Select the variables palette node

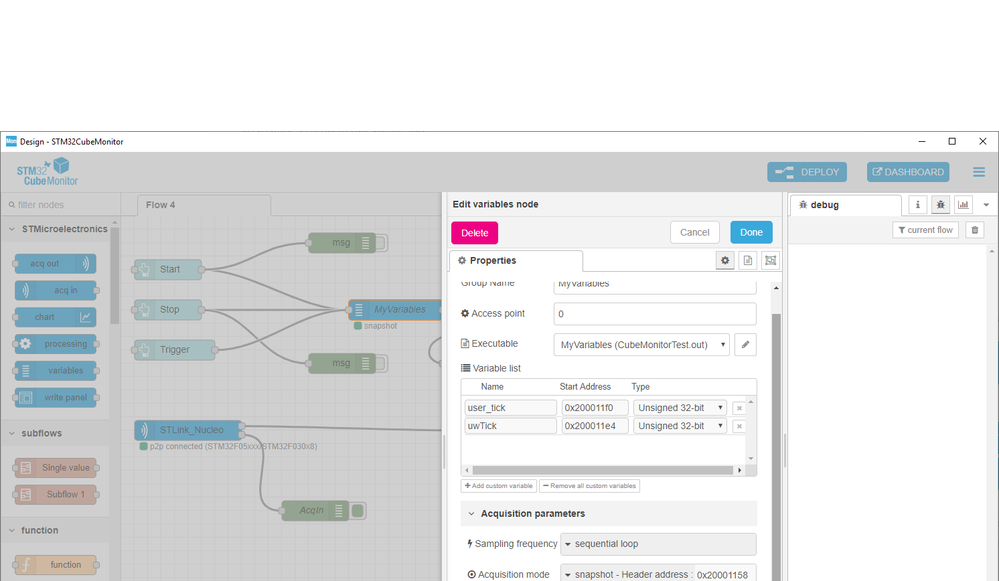(55, 371)
